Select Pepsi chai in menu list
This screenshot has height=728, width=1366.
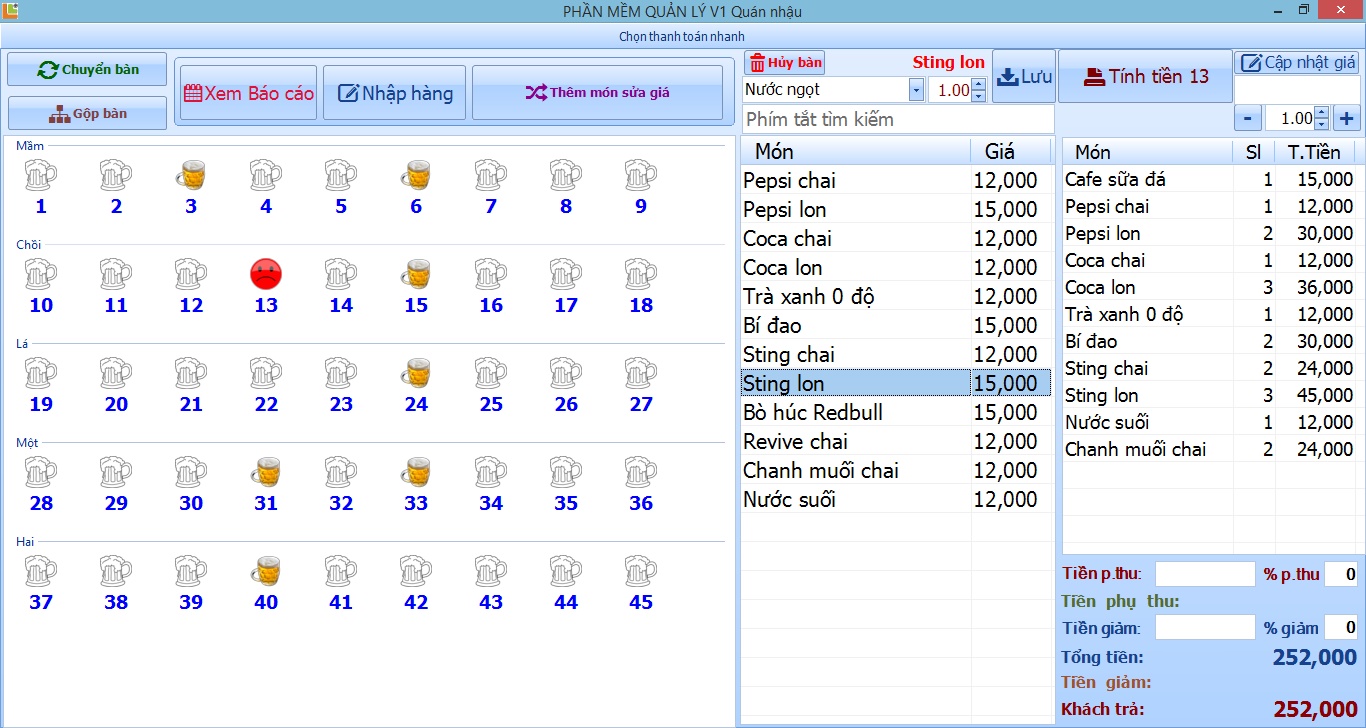[896, 181]
